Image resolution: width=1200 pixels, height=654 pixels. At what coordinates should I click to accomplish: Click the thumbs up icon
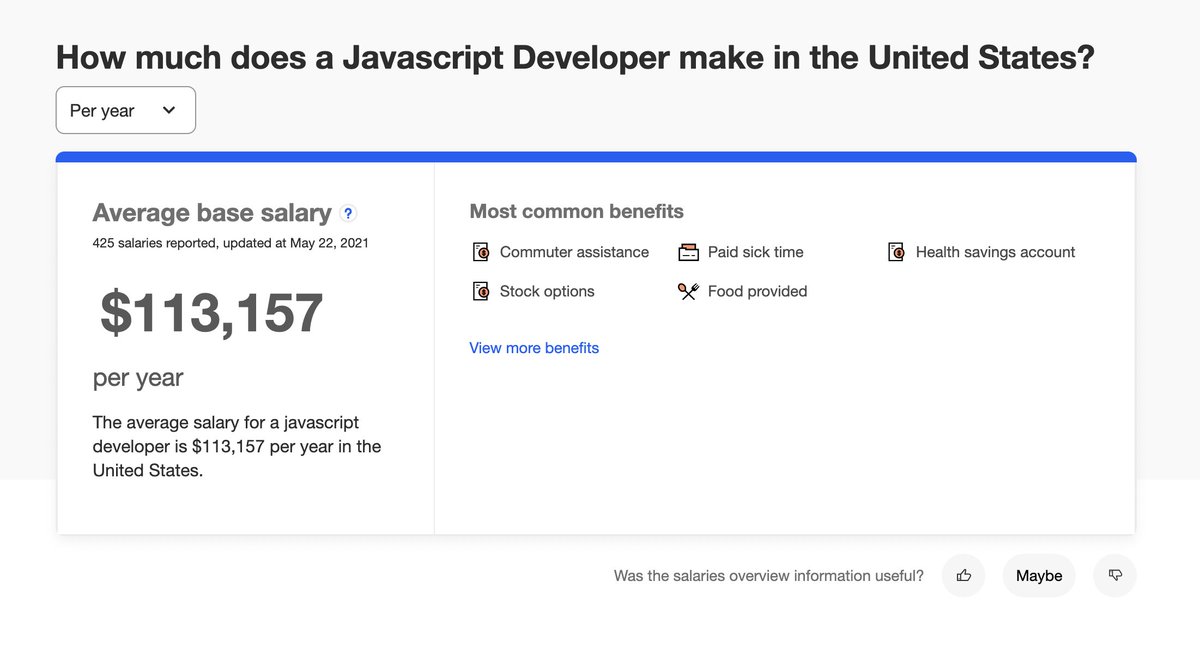coord(963,575)
